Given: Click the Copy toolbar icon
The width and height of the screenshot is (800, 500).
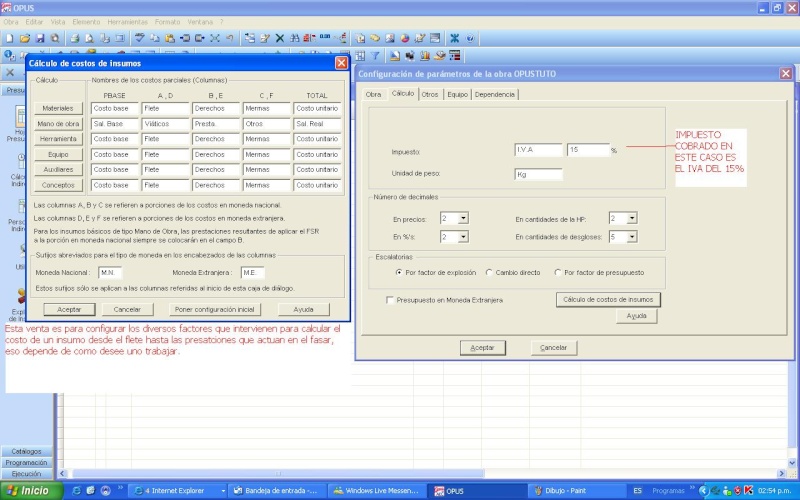Looking at the screenshot, I should click(155, 38).
